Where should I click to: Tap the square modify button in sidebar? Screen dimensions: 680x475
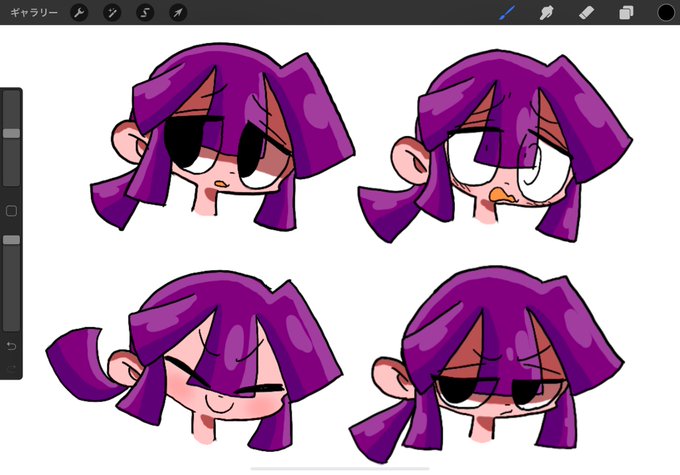pos(11,211)
